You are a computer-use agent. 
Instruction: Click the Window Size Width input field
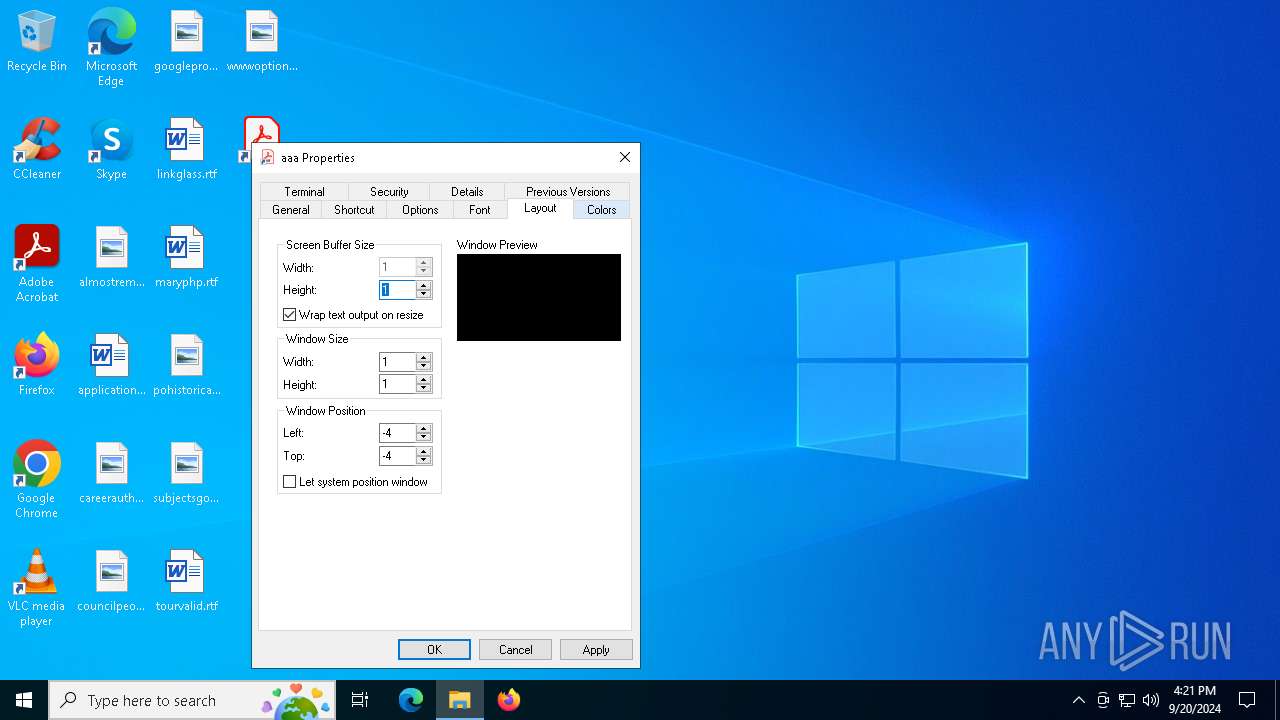click(398, 362)
